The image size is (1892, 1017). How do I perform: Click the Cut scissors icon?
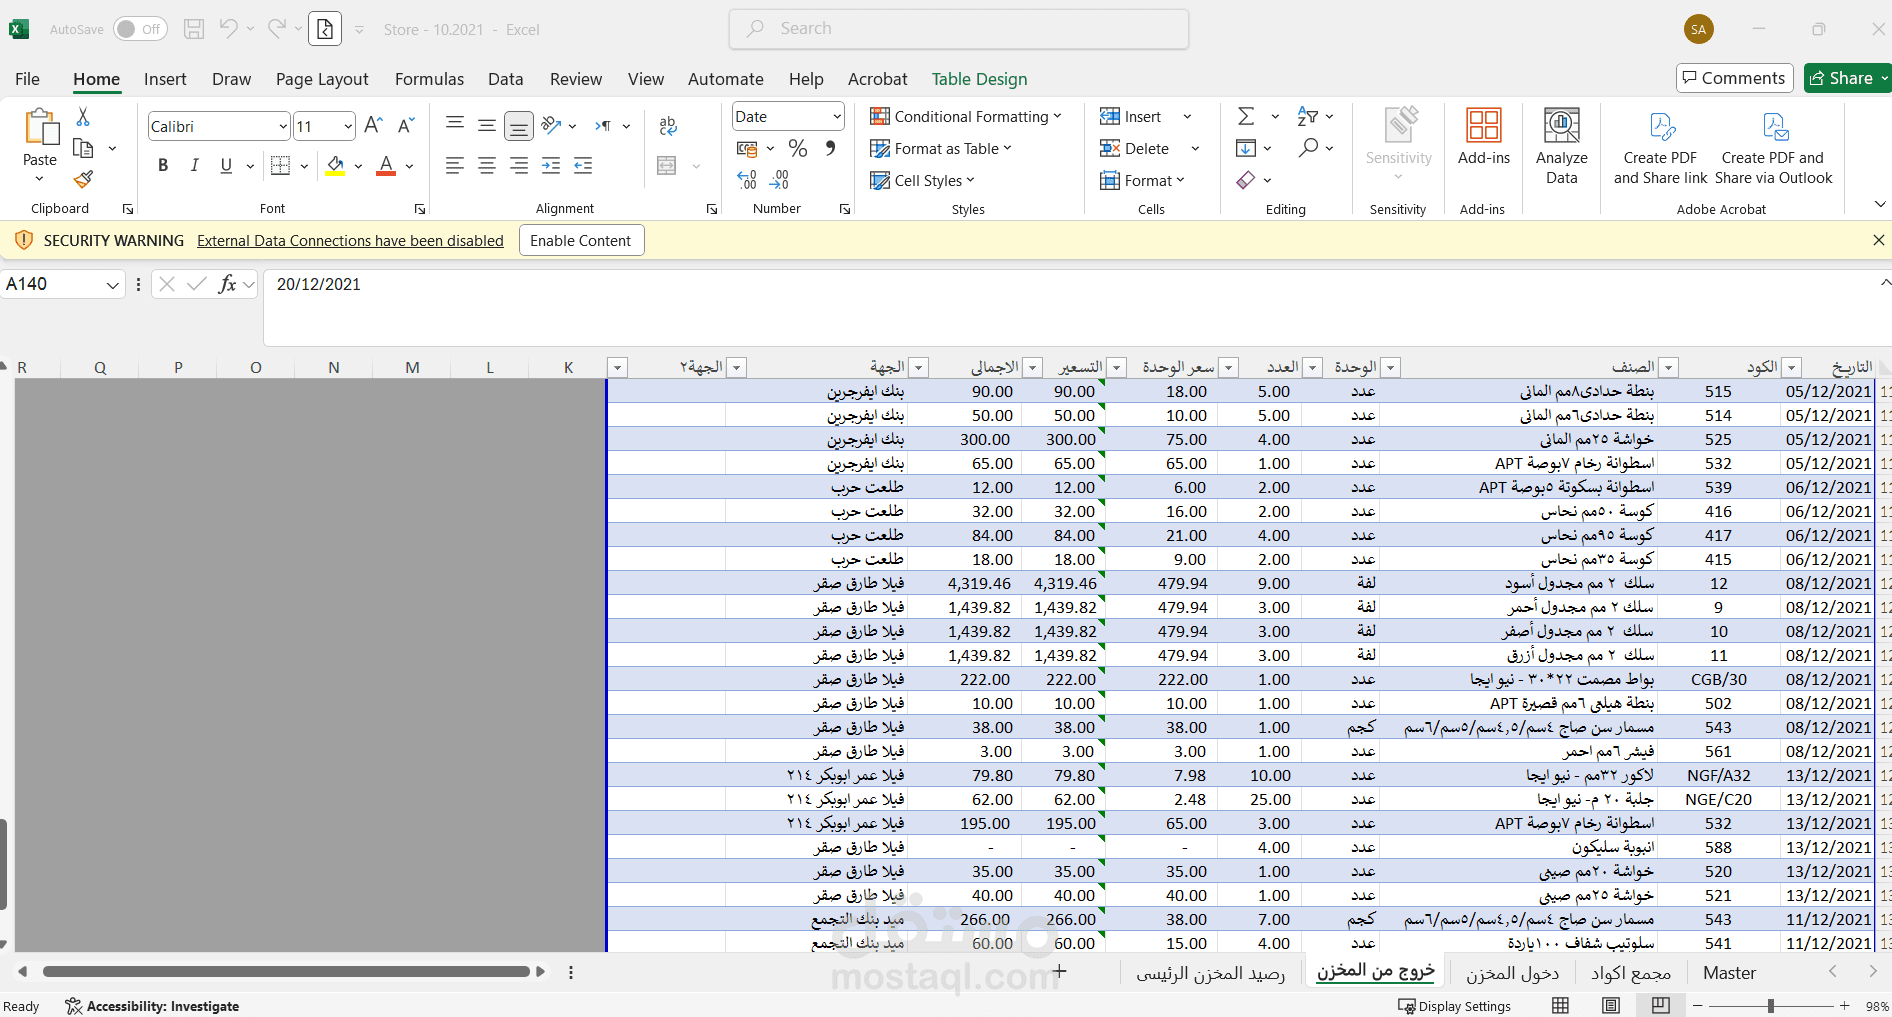83,117
